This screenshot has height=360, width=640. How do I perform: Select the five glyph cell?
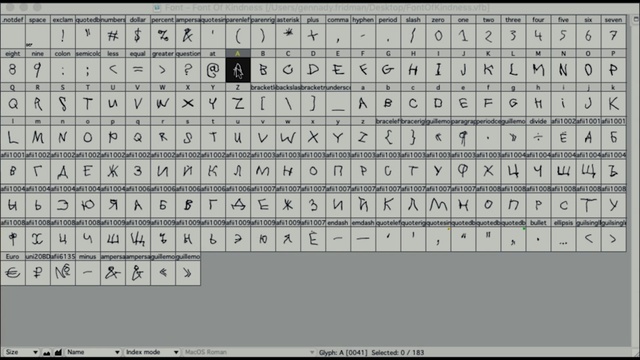[563, 33]
